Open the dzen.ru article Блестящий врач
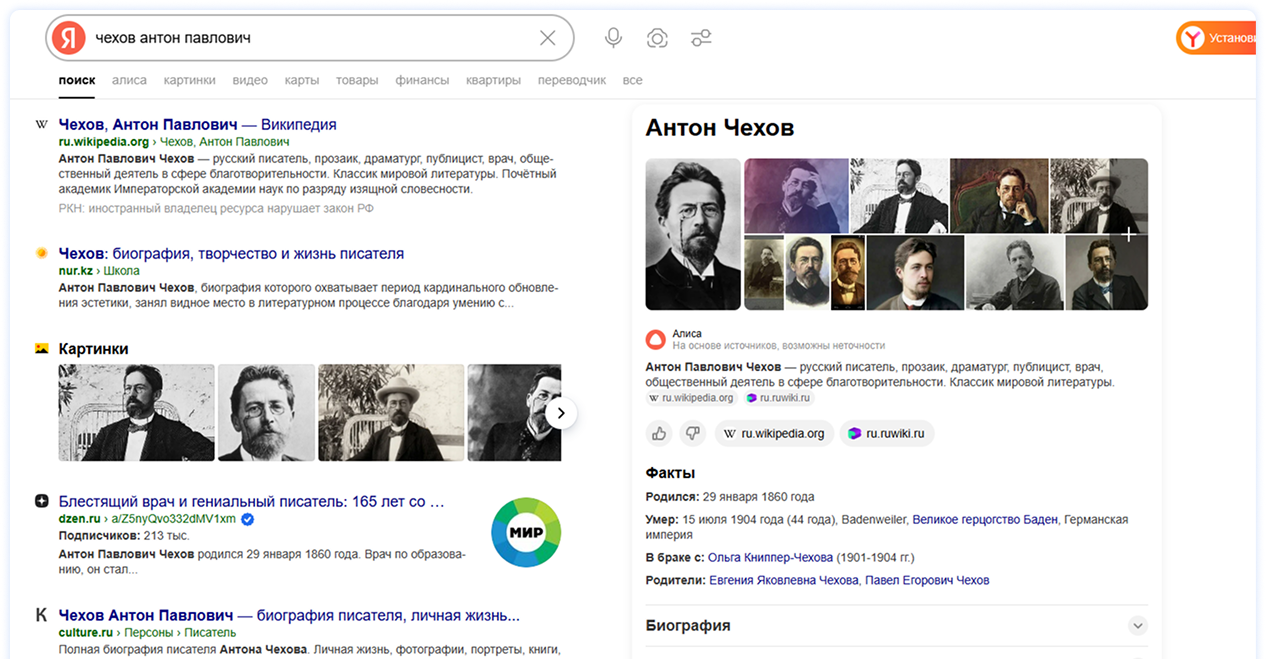This screenshot has width=1266, height=659. click(251, 501)
